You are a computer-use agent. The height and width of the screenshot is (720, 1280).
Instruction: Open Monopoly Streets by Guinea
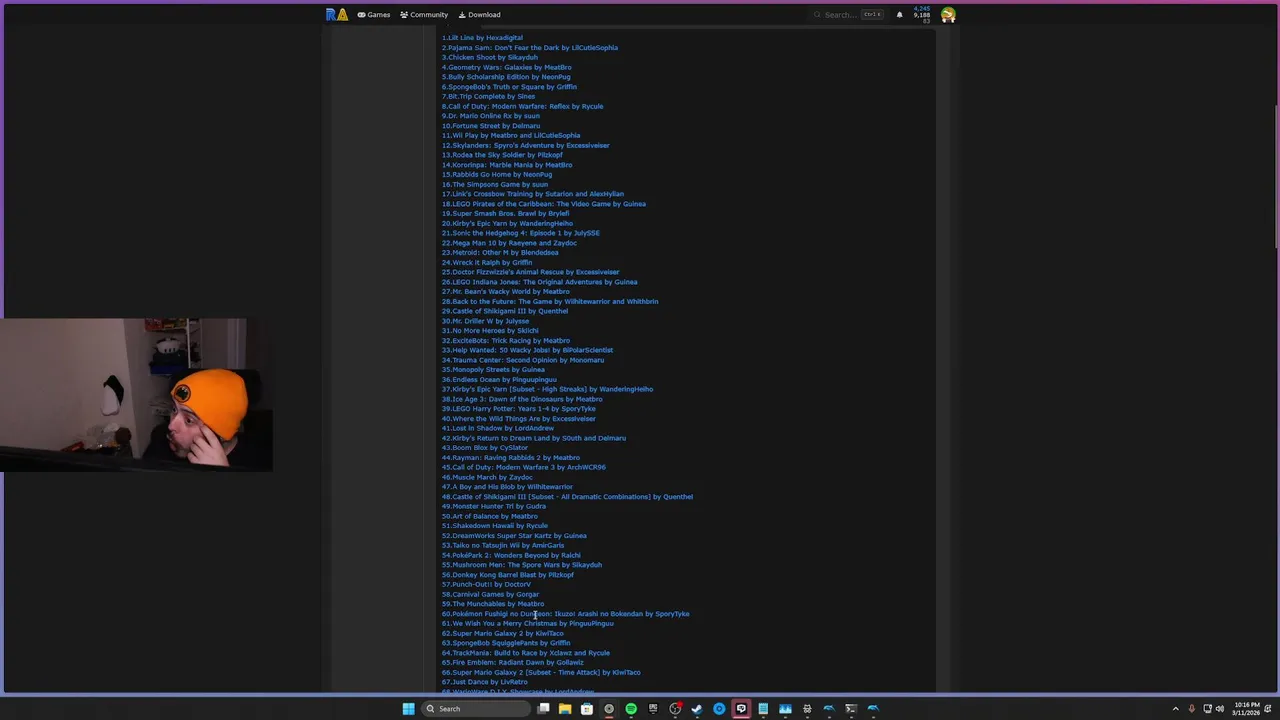point(494,369)
